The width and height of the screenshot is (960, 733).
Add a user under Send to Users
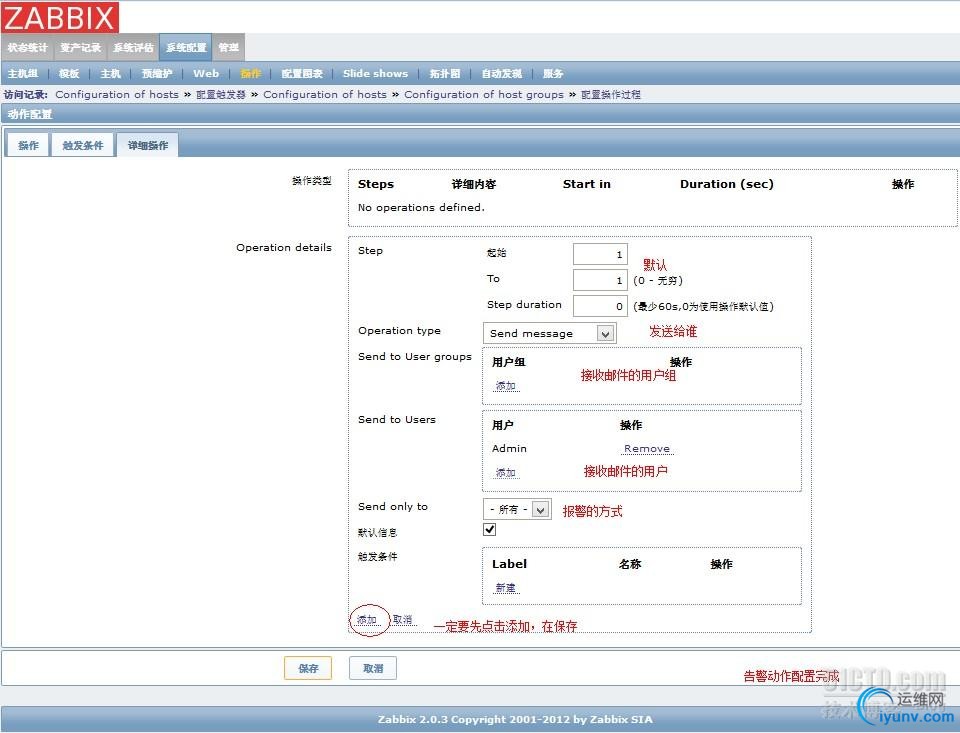point(506,473)
